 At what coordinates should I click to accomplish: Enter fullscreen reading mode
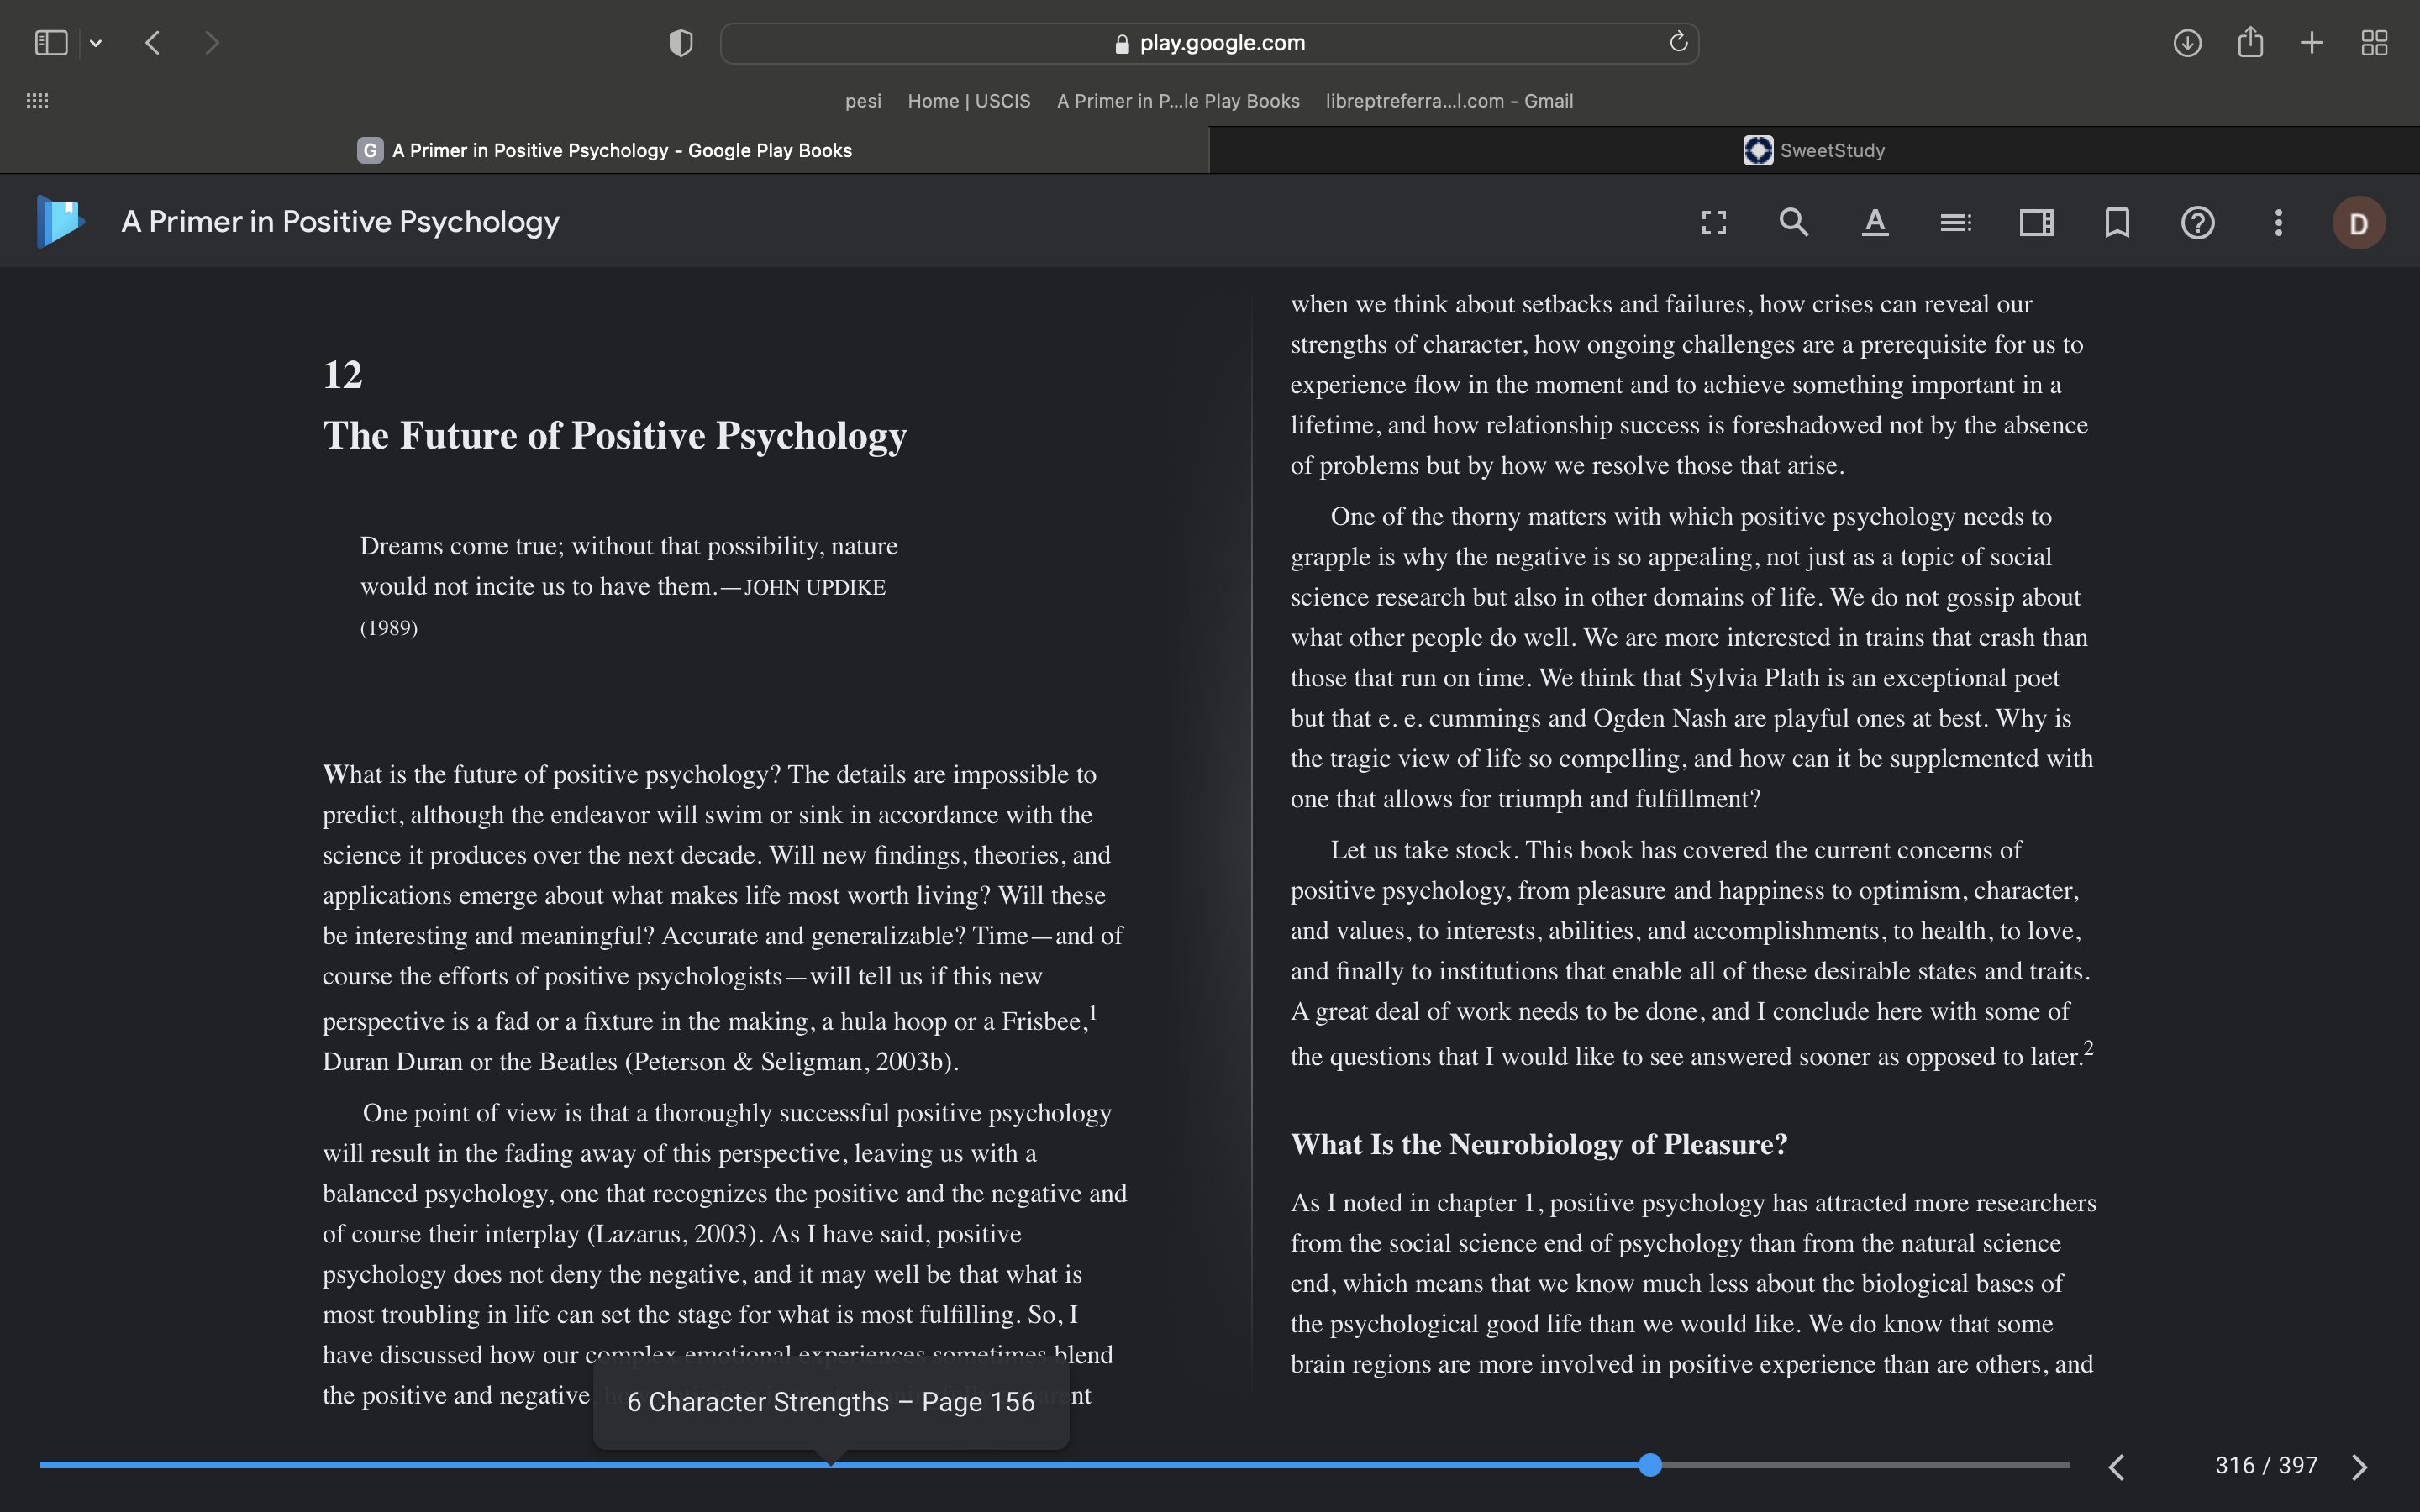(x=1714, y=222)
